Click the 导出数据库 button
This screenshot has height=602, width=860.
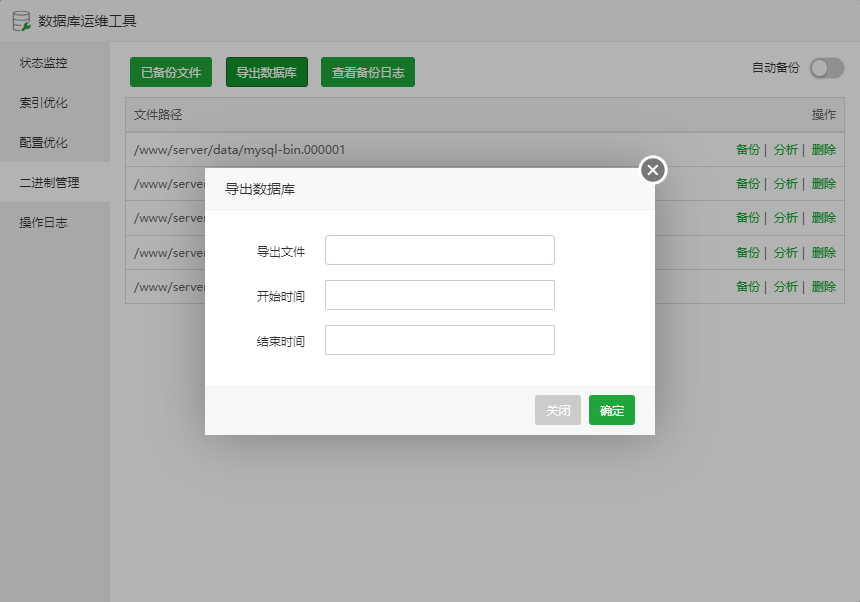[267, 72]
